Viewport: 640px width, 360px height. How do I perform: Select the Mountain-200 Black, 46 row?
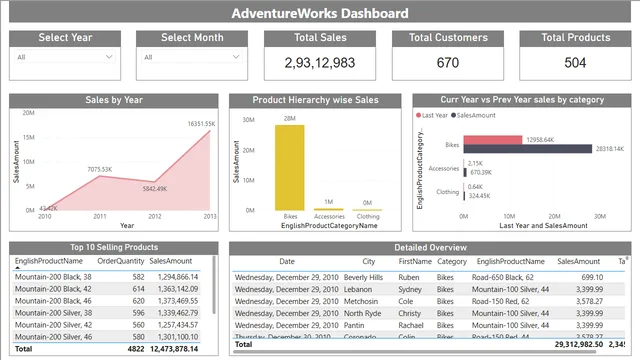(x=107, y=301)
